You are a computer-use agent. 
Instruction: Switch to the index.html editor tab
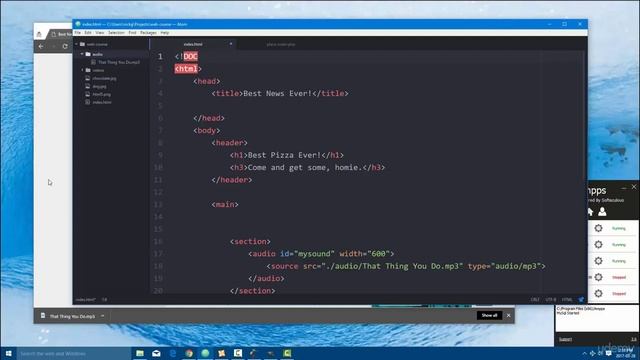[193, 44]
